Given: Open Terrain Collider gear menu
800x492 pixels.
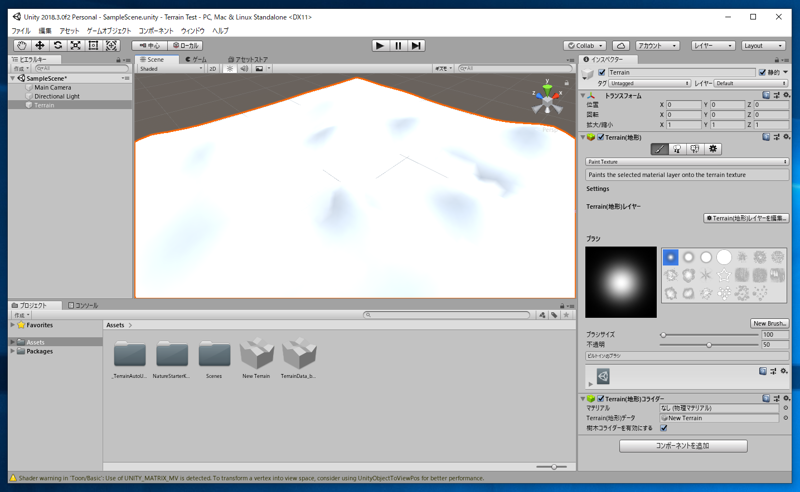Looking at the screenshot, I should point(786,398).
